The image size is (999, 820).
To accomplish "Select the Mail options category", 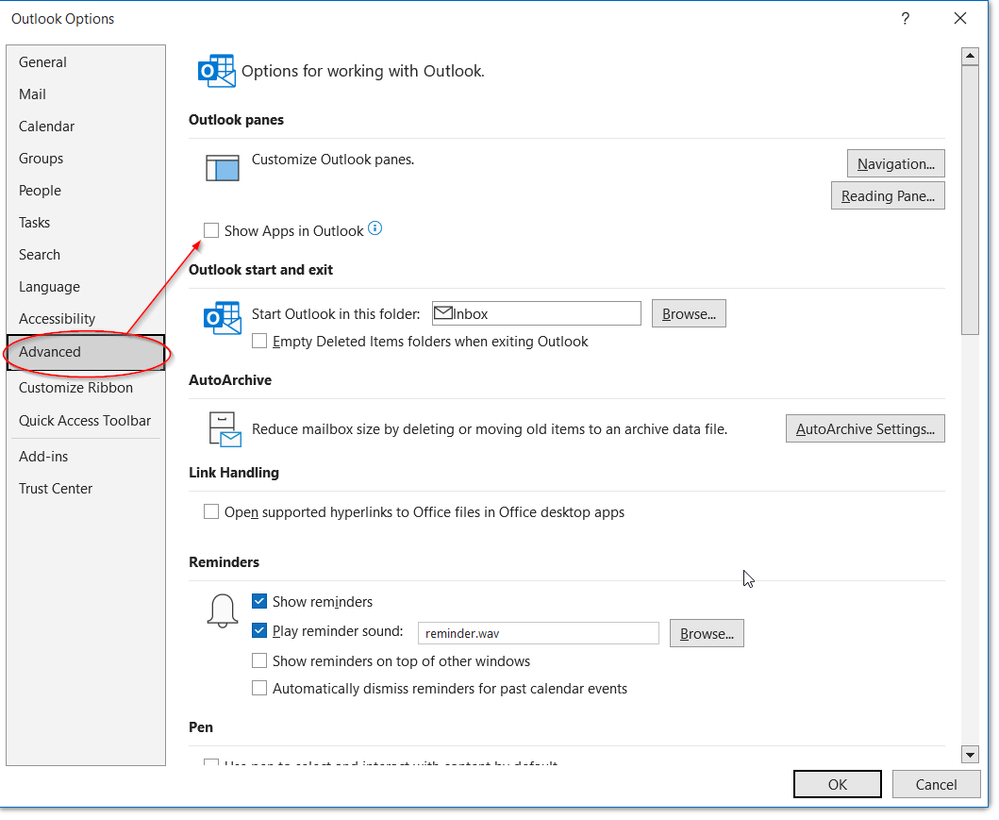I will point(86,94).
